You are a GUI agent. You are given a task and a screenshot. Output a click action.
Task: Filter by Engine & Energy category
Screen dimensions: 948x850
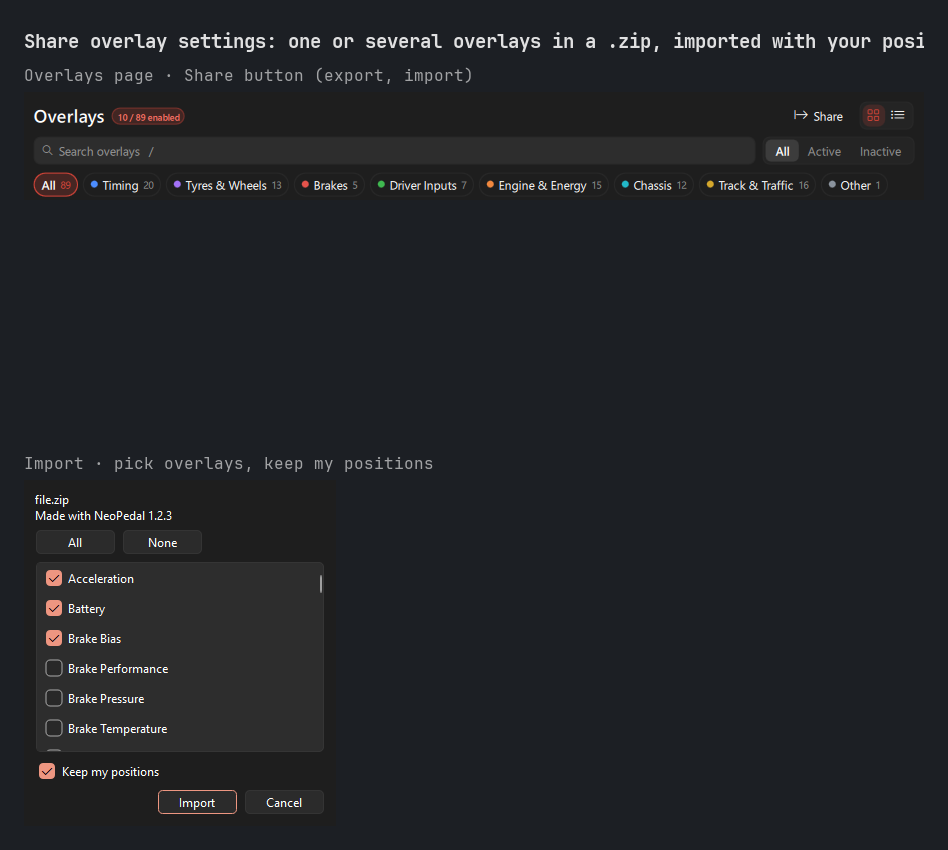click(544, 186)
